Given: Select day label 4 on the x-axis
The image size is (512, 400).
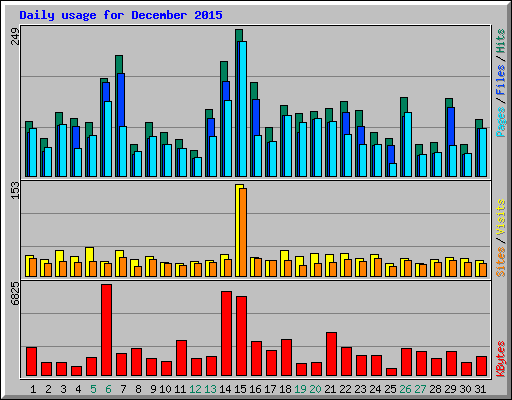Looking at the screenshot, I should [78, 389].
